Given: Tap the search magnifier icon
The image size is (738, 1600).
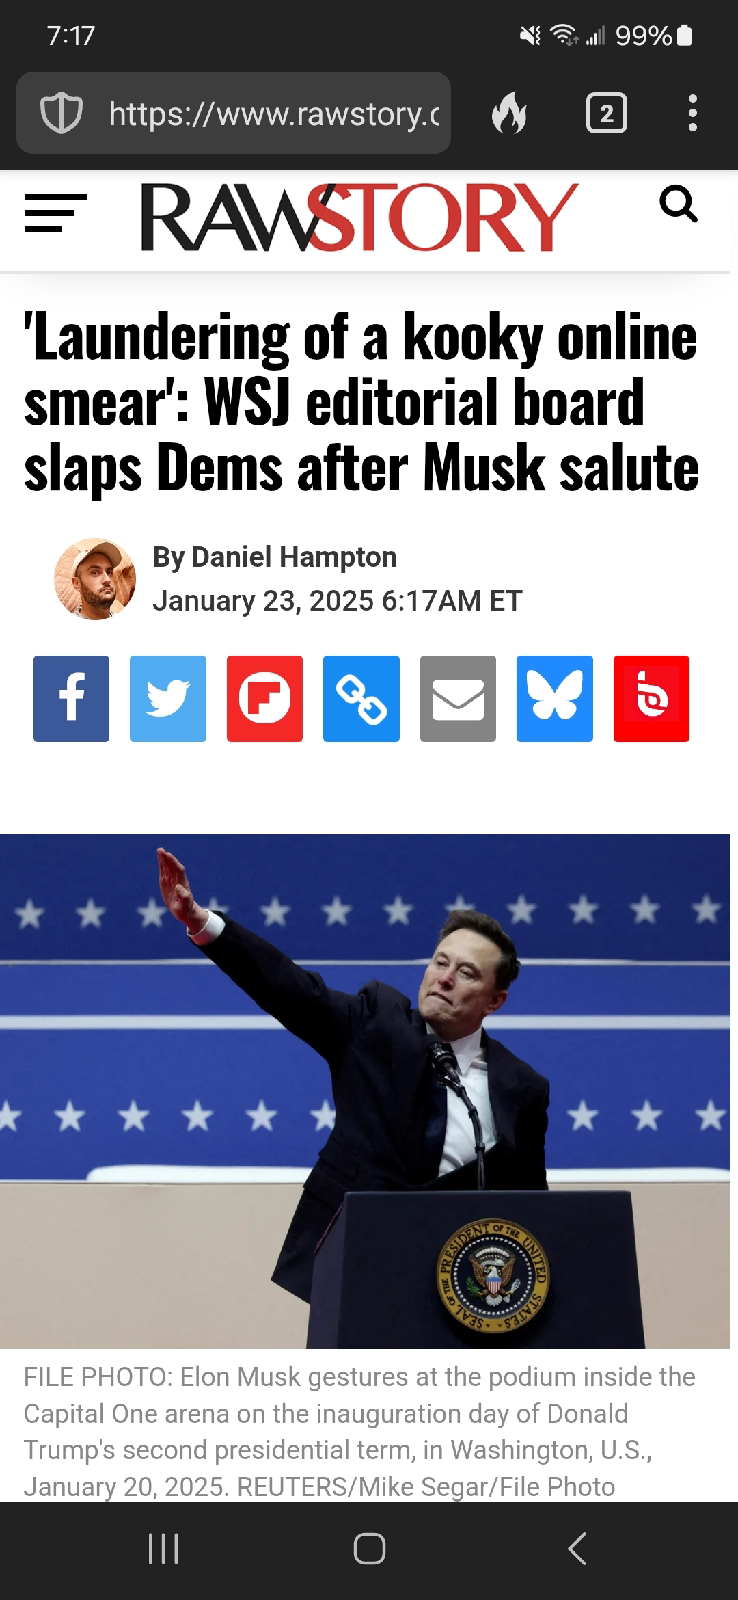Looking at the screenshot, I should pyautogui.click(x=679, y=205).
